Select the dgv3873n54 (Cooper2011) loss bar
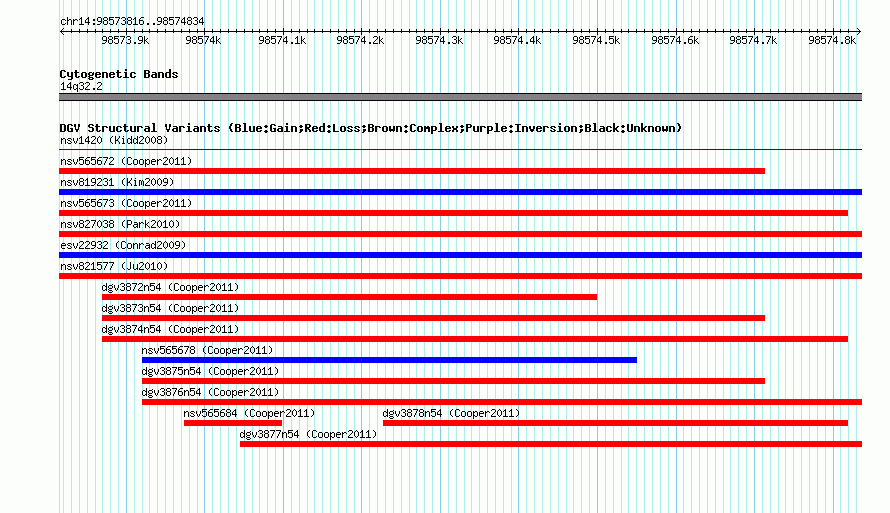 434,318
